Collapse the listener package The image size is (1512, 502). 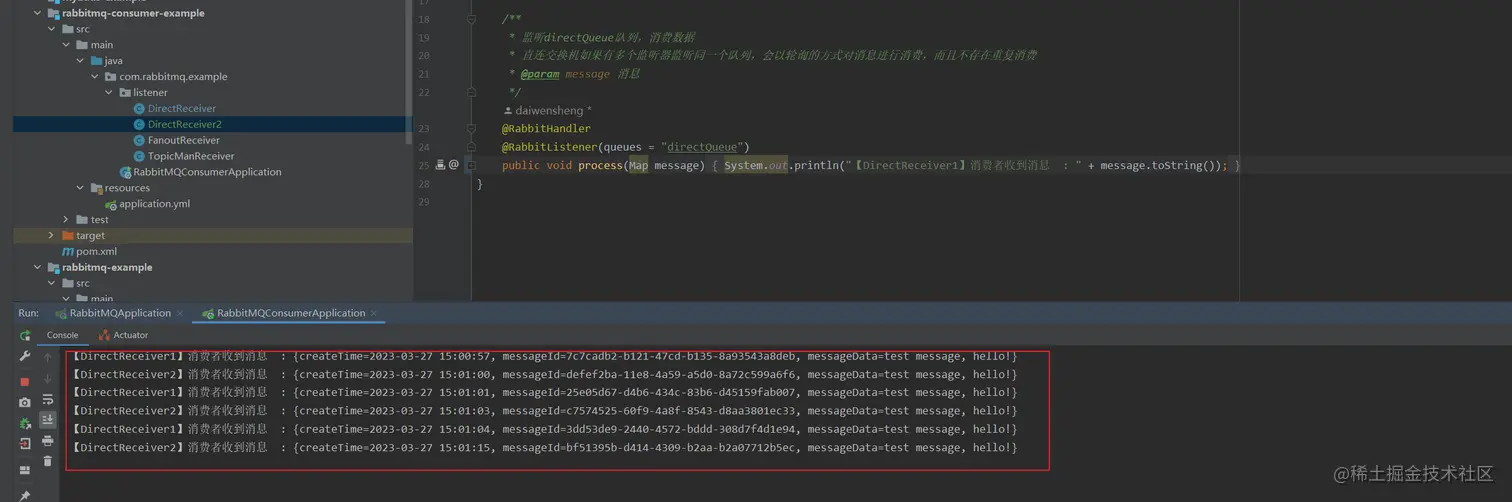pos(109,93)
